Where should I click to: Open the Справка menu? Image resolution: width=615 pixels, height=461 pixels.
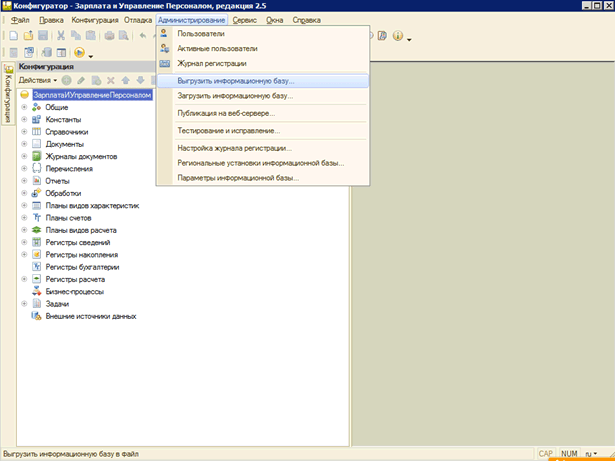pos(306,20)
